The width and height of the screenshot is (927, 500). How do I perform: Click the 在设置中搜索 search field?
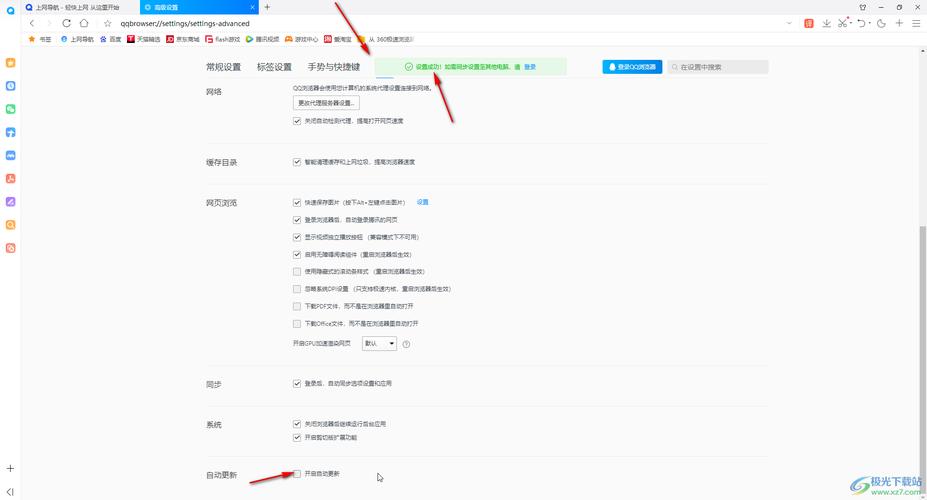[x=722, y=67]
